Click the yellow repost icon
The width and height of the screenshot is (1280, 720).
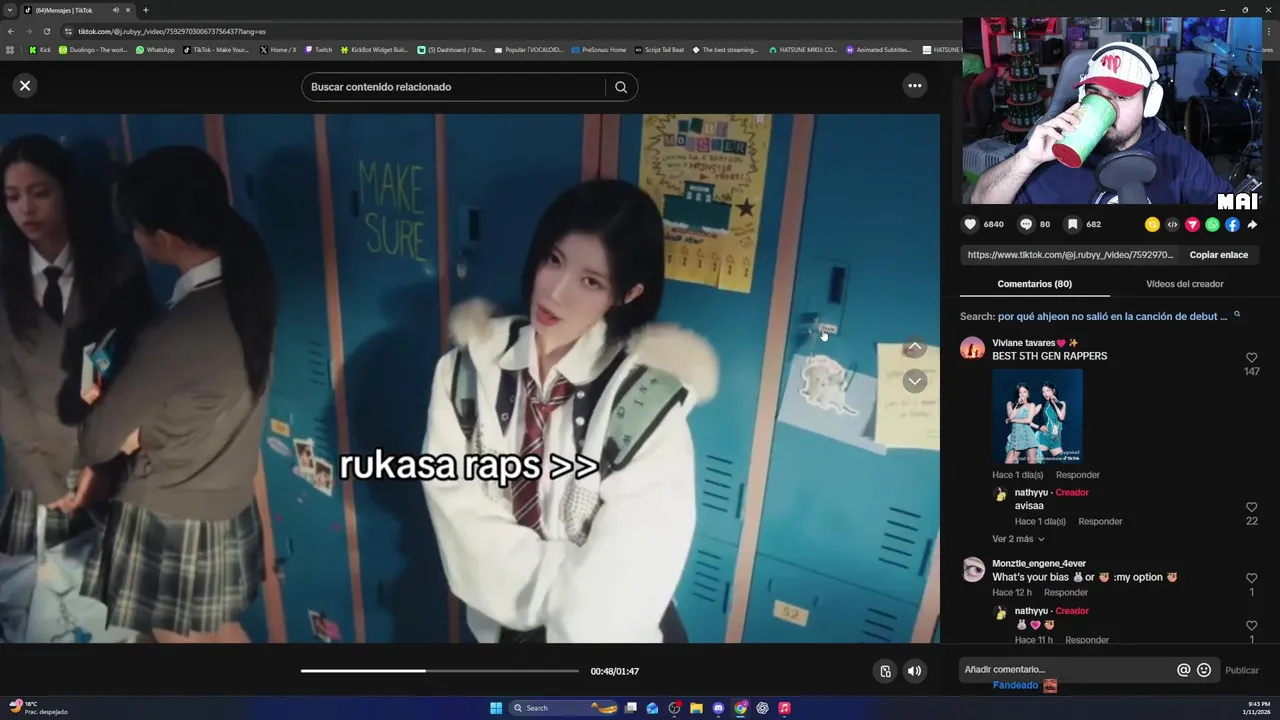click(x=1152, y=225)
